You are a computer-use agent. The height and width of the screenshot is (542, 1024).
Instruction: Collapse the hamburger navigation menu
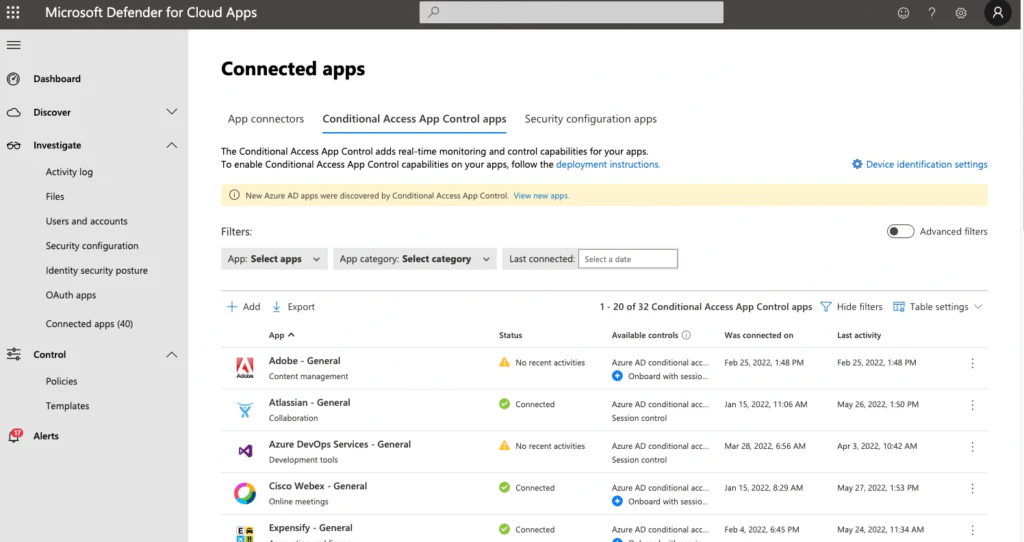pos(14,45)
